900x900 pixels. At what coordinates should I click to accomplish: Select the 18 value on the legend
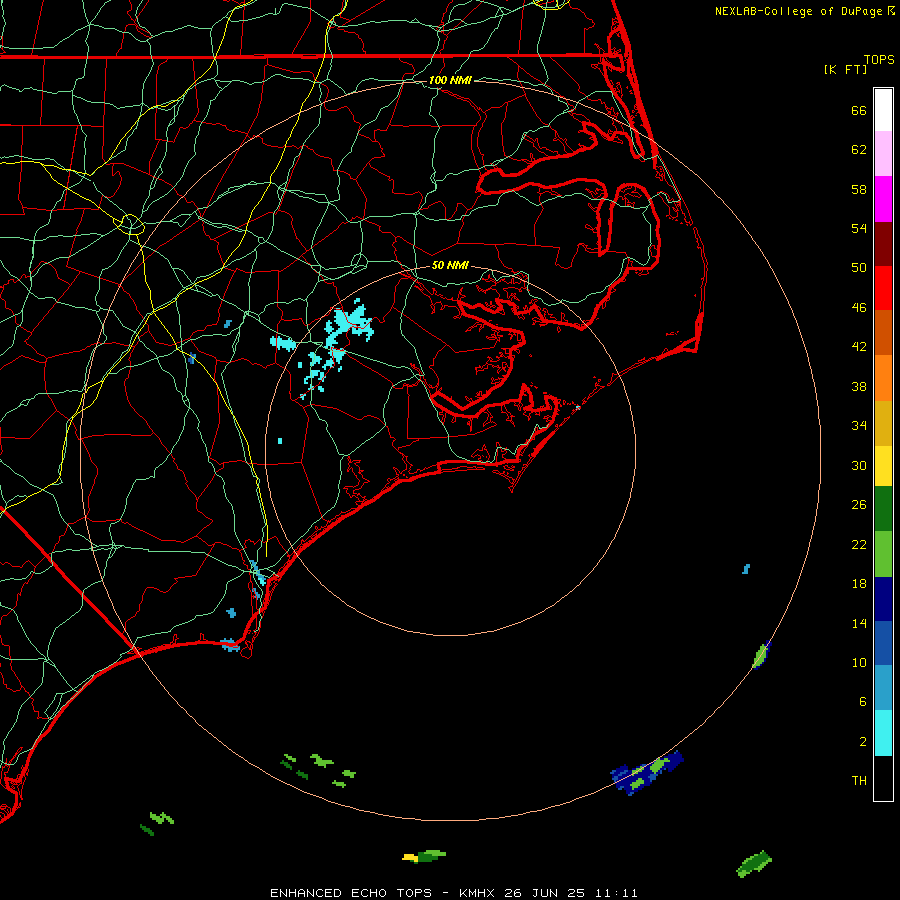click(859, 584)
